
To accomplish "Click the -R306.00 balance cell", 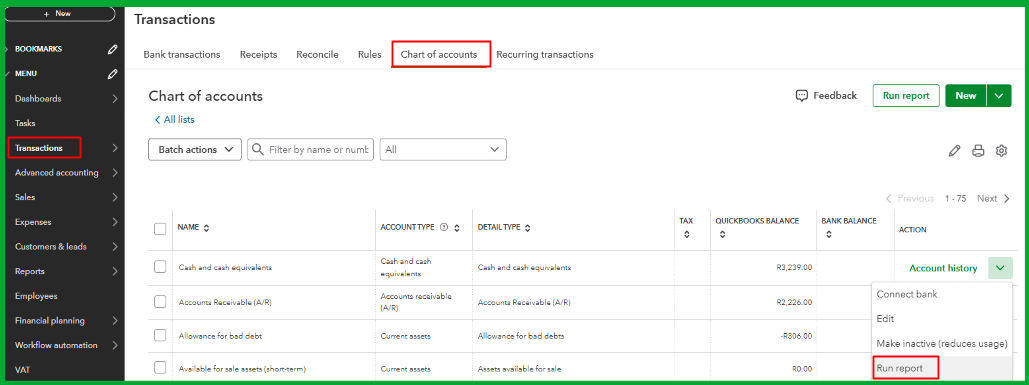I will pyautogui.click(x=795, y=336).
